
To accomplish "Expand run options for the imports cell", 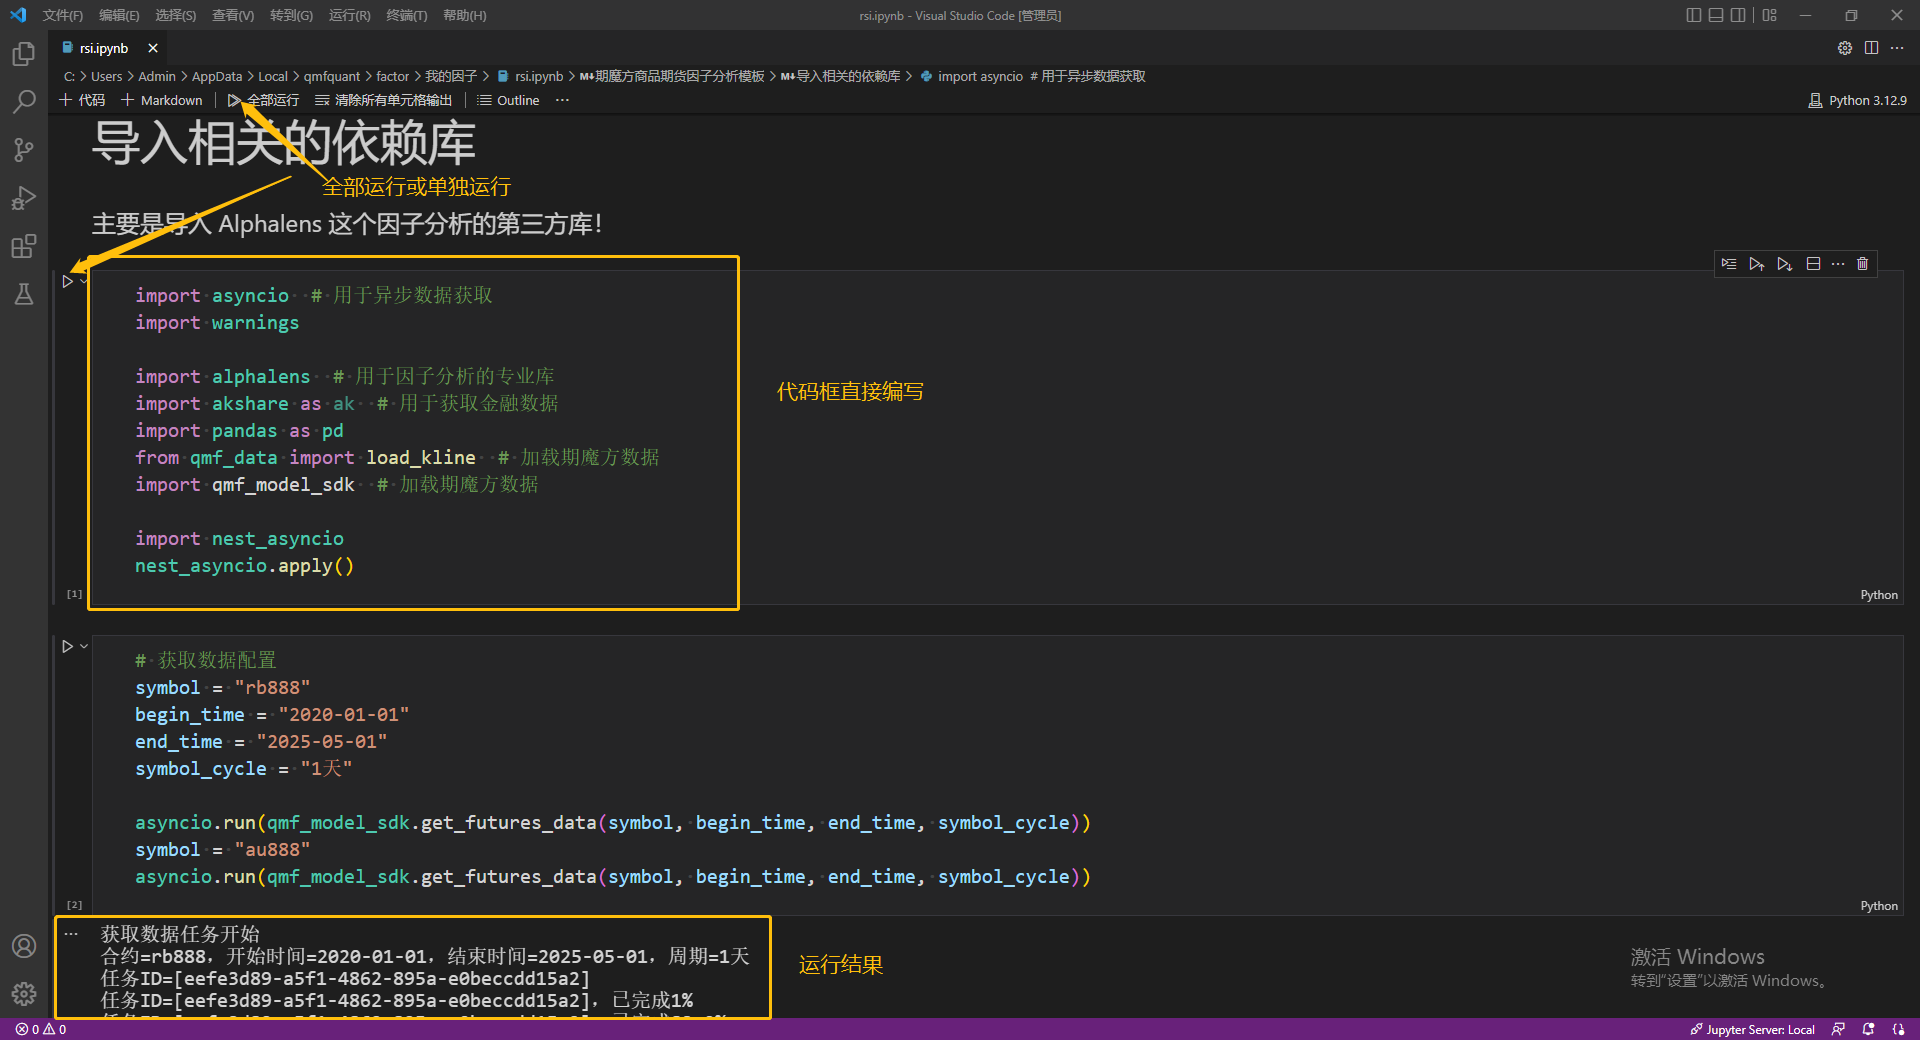I will [x=84, y=281].
